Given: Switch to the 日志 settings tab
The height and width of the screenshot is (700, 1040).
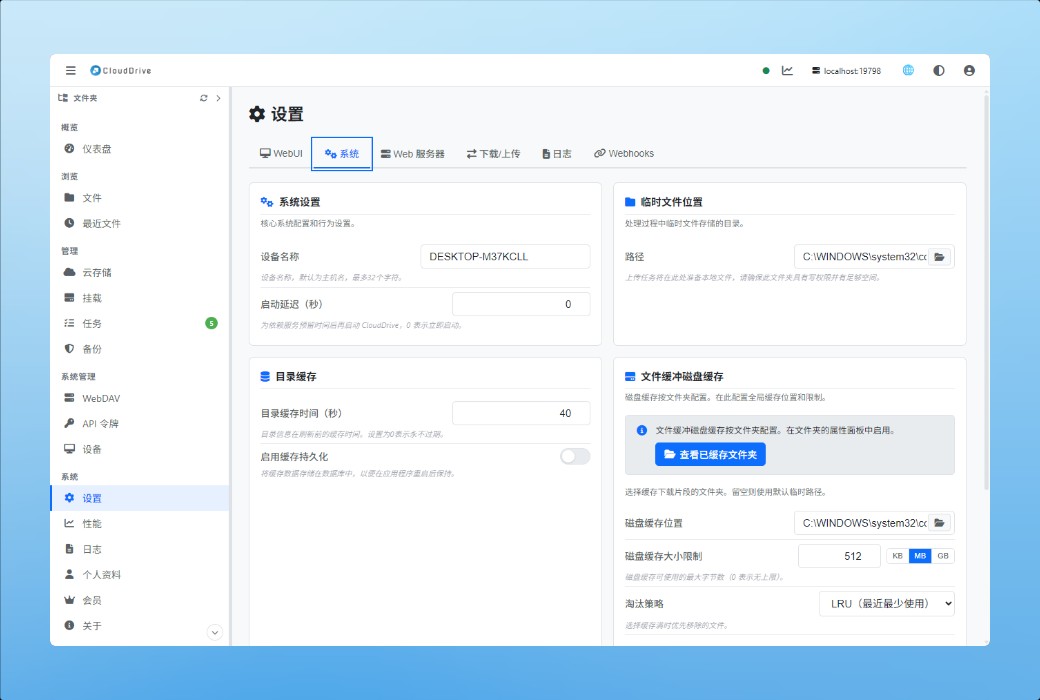Looking at the screenshot, I should click(556, 153).
